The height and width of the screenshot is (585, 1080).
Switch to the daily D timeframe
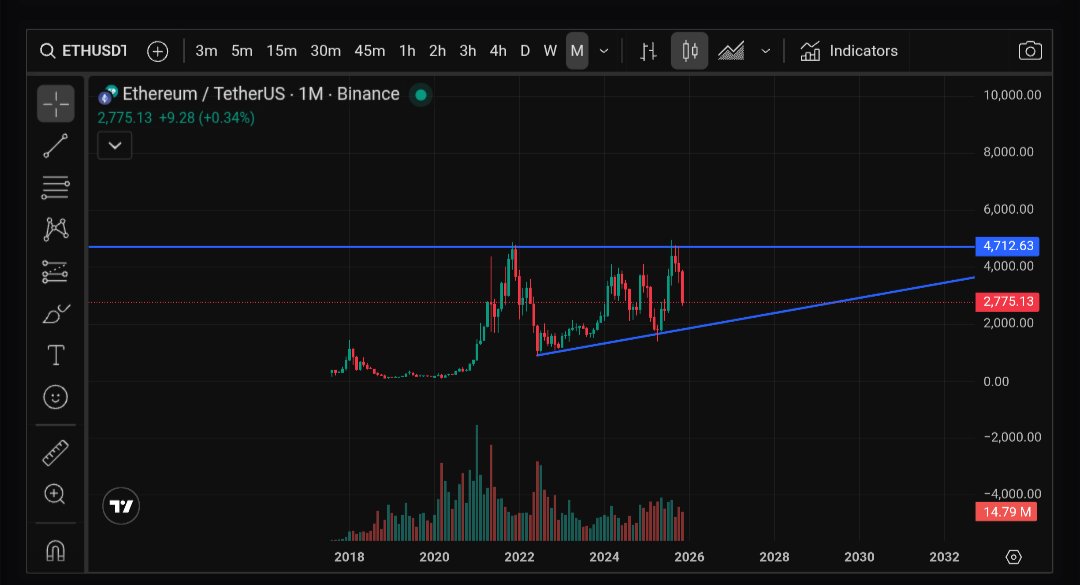(x=525, y=51)
